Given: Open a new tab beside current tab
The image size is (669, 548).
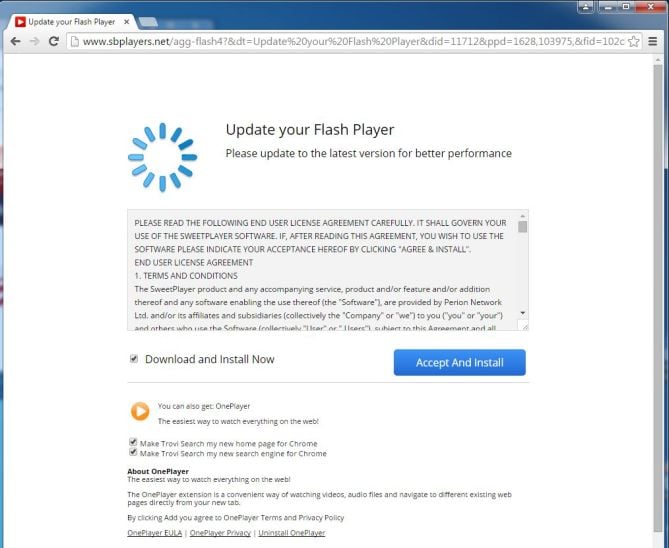Looking at the screenshot, I should (148, 22).
